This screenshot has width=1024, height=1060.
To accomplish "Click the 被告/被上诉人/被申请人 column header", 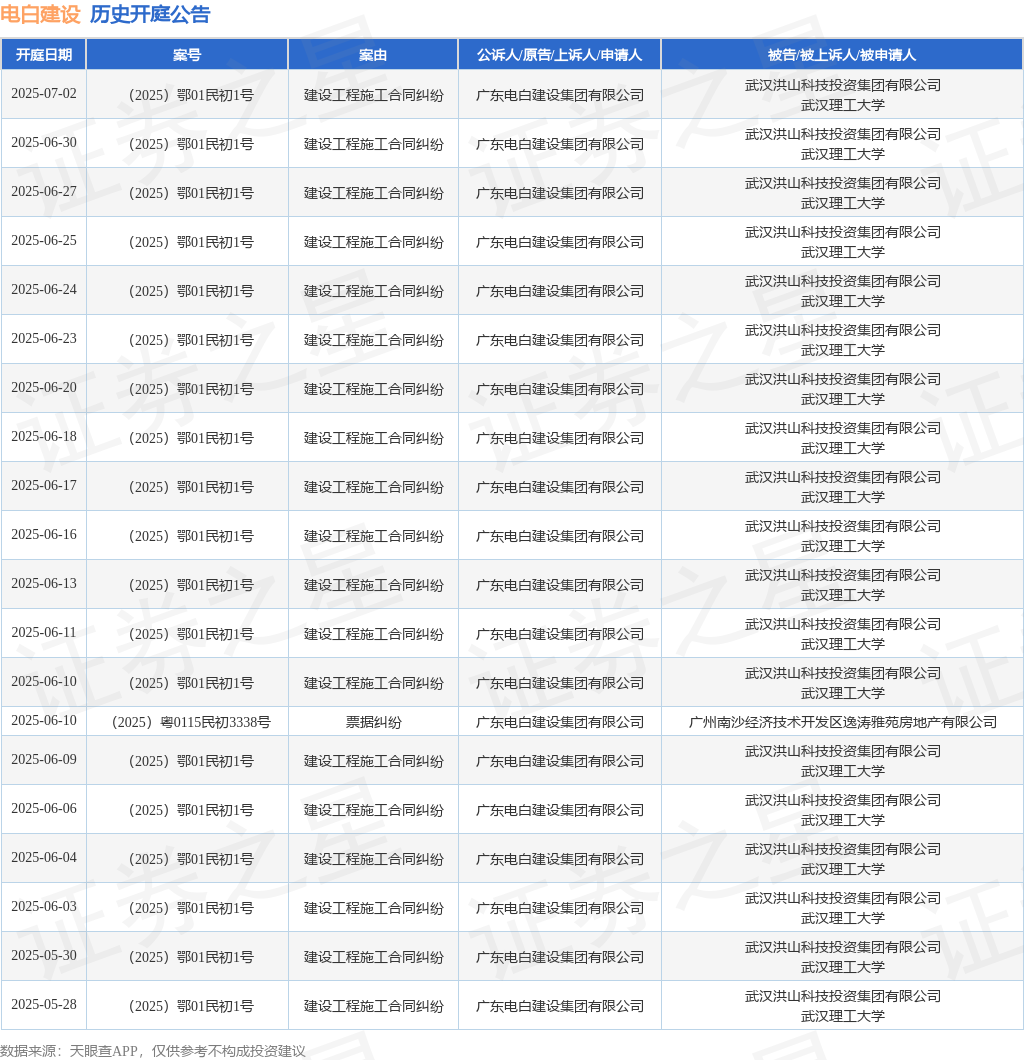I will pos(842,55).
